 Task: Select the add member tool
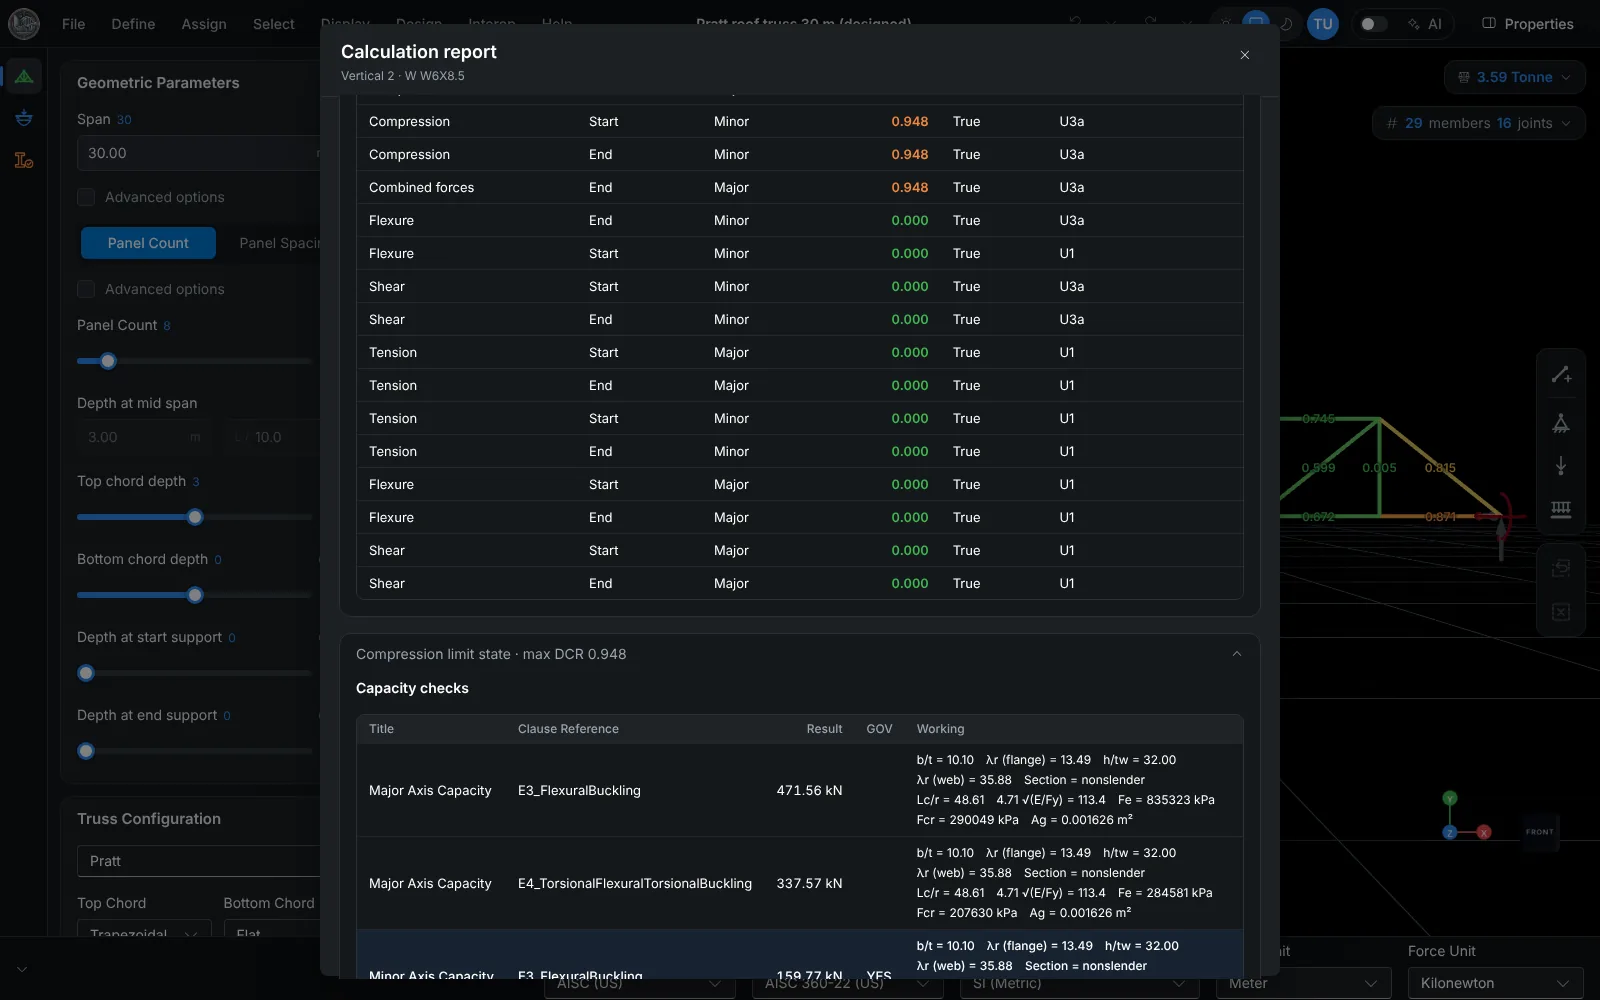tap(1561, 375)
